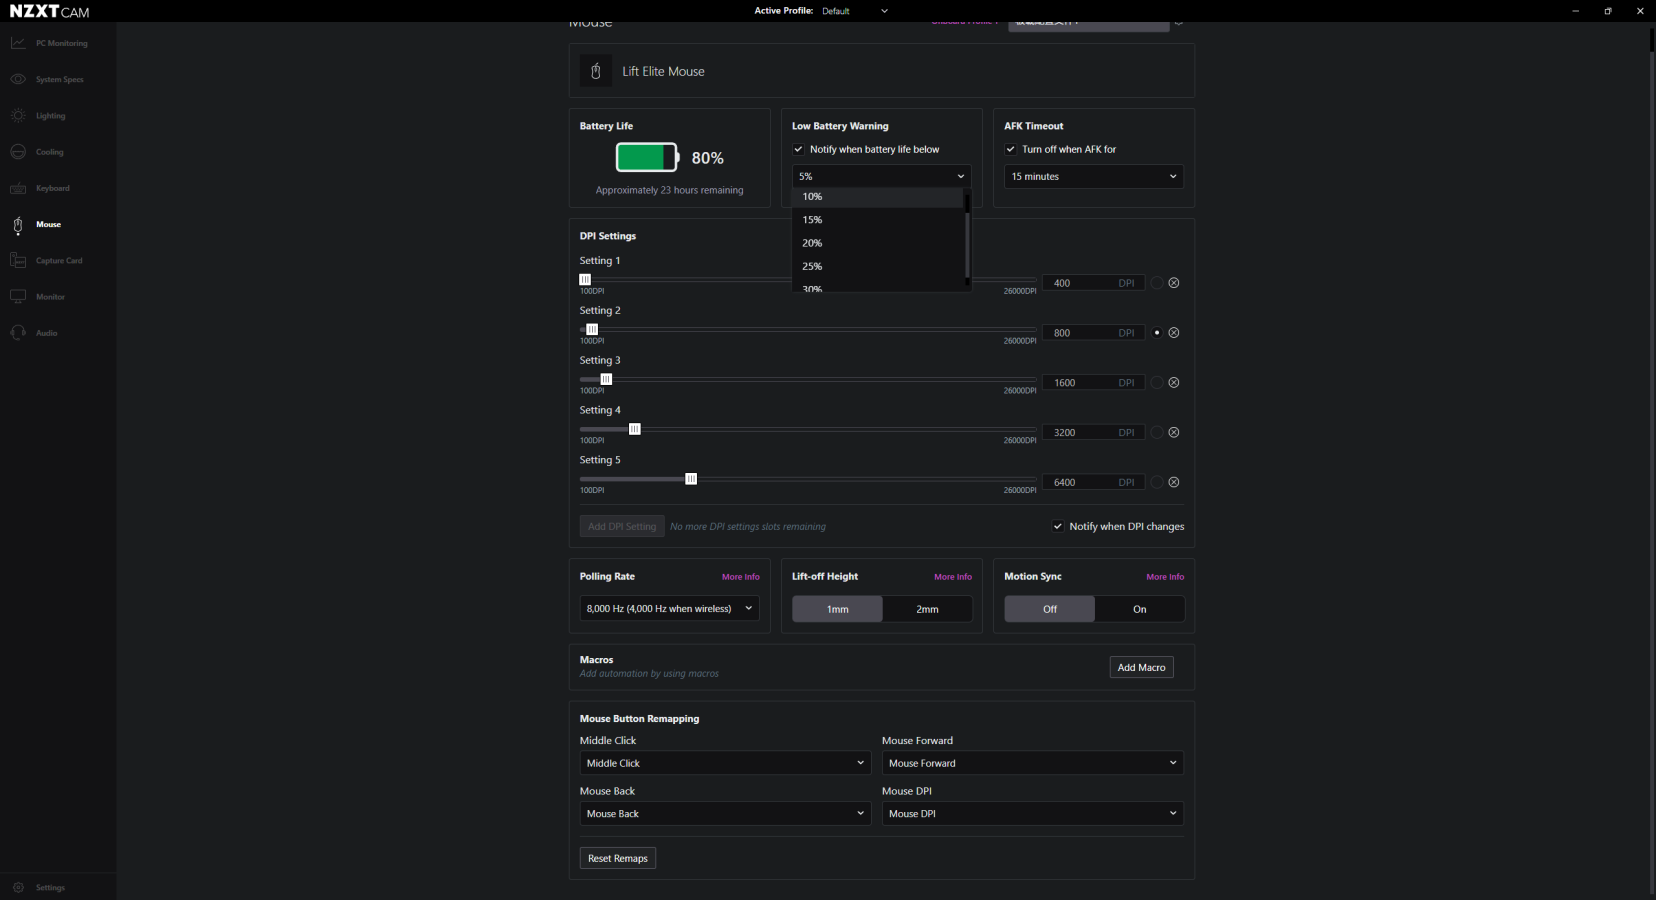Open Lift-off Height More Info link
1656x900 pixels.
[953, 577]
